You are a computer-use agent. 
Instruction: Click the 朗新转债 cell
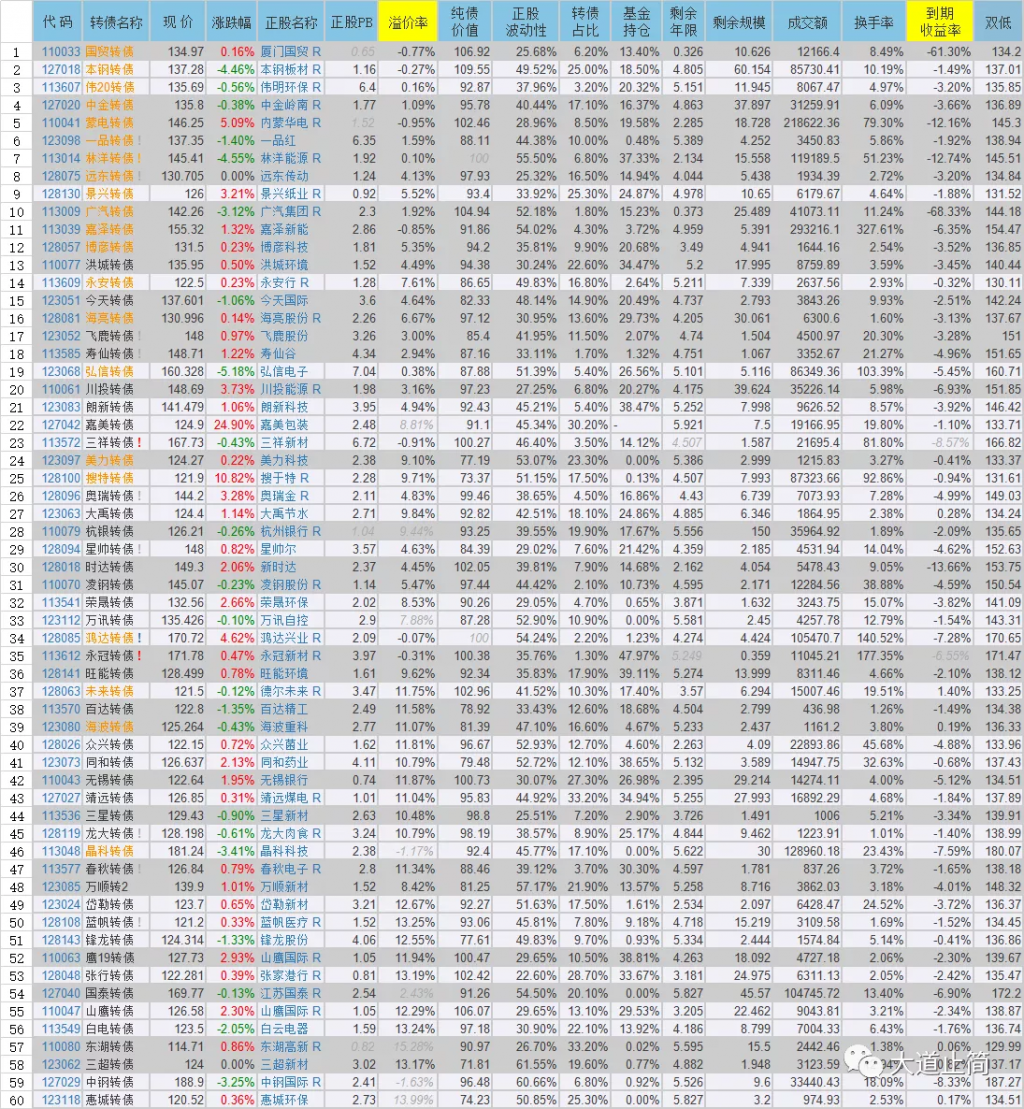point(110,407)
